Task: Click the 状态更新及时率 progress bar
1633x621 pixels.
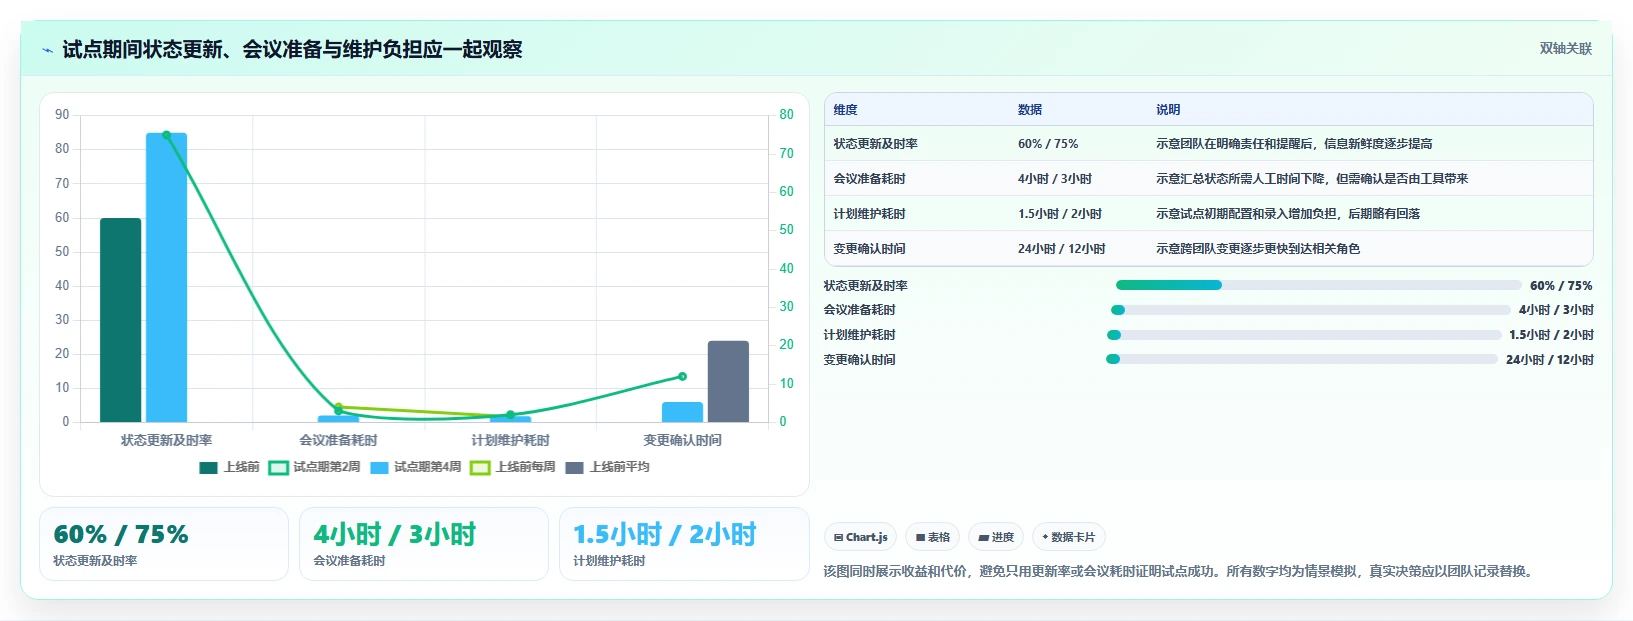Action: tap(1318, 285)
